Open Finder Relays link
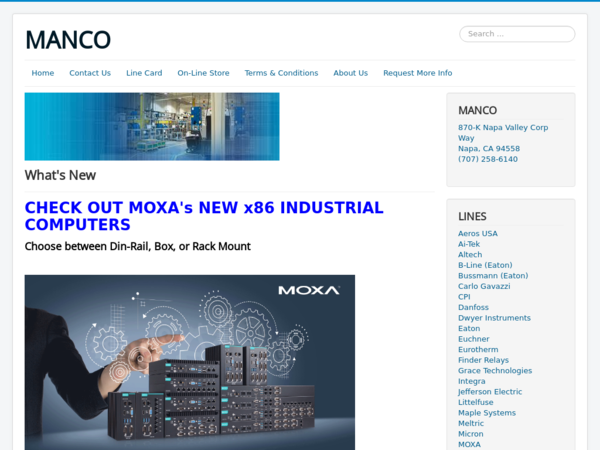This screenshot has width=600, height=450. pos(483,360)
